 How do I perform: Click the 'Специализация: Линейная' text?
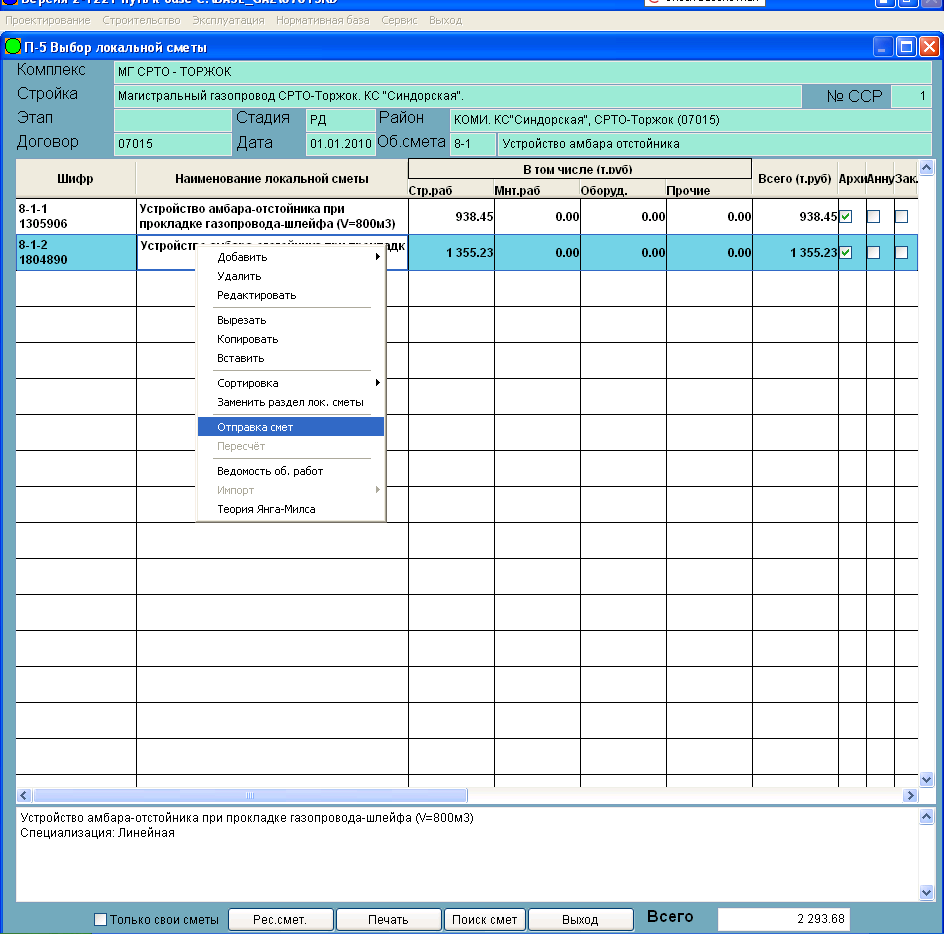pyautogui.click(x=98, y=833)
